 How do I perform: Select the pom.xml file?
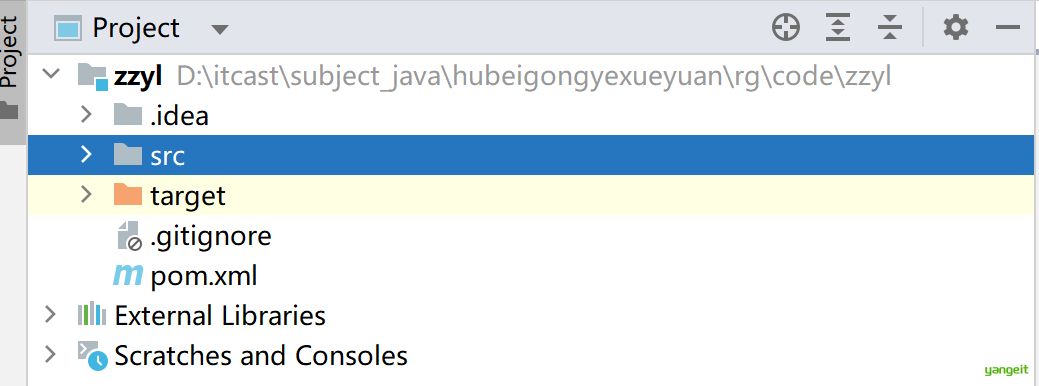tap(203, 275)
